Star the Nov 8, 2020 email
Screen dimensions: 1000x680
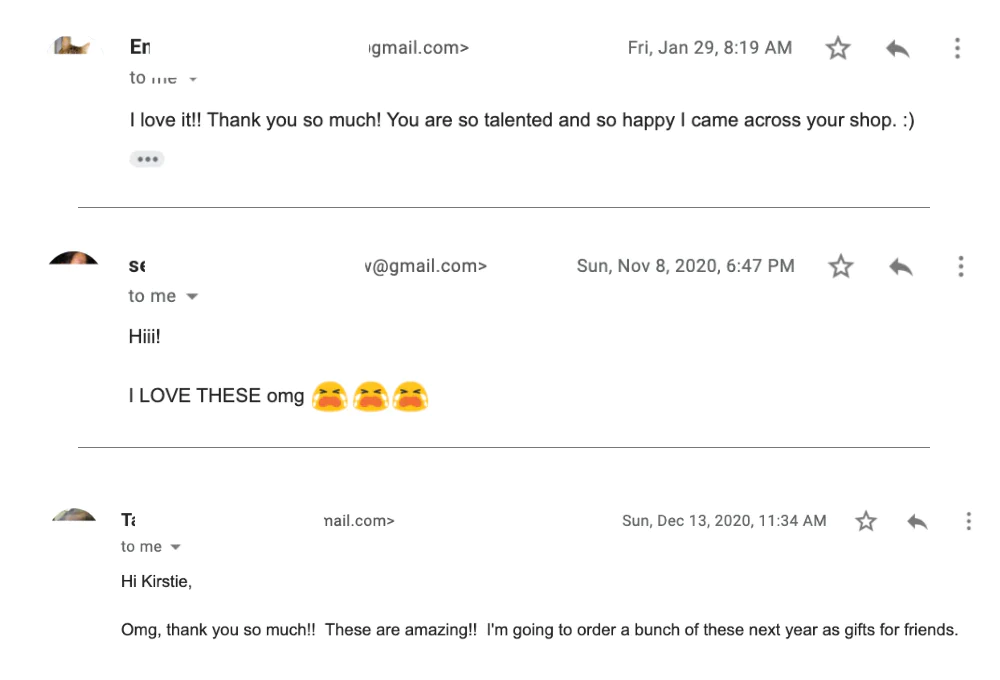(841, 266)
